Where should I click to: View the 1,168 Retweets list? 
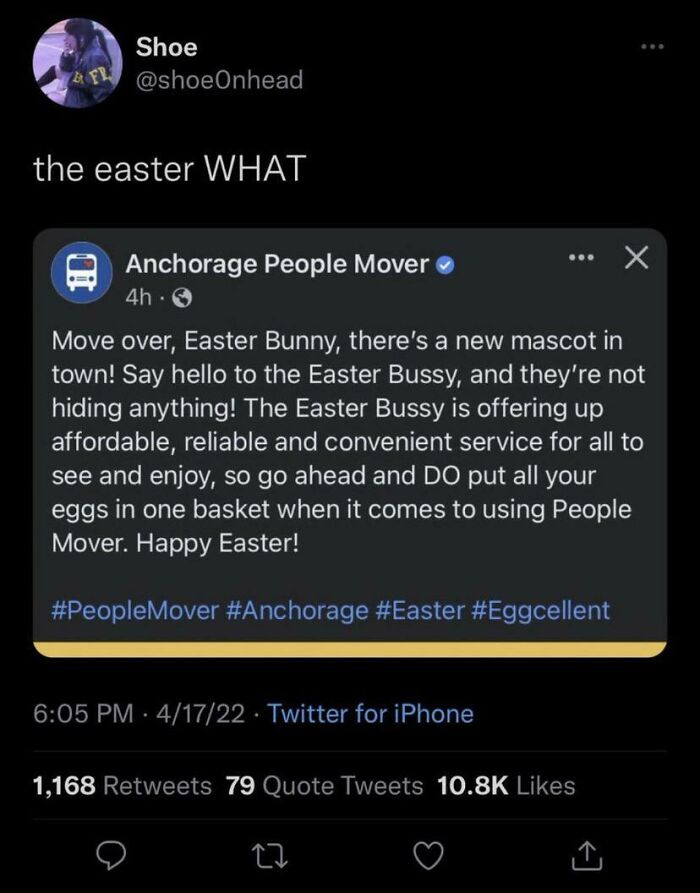point(122,785)
